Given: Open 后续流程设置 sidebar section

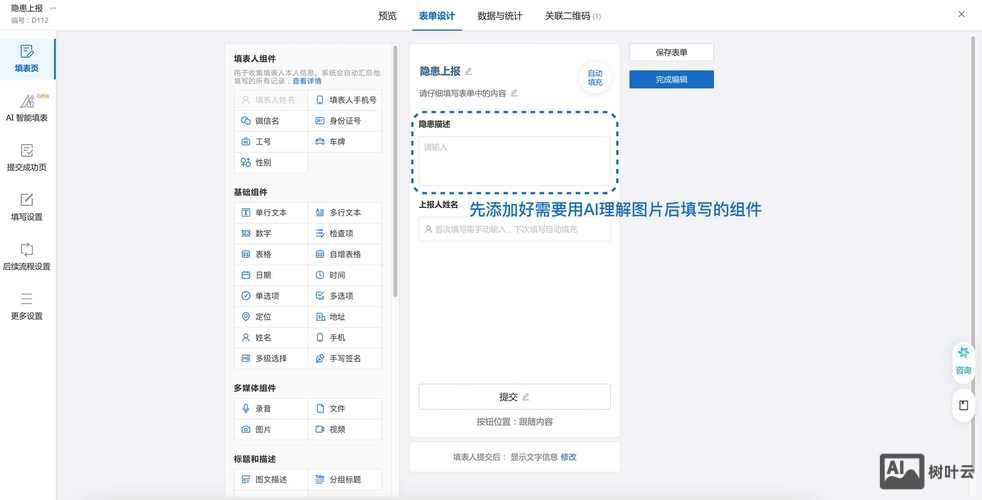Looking at the screenshot, I should click(27, 257).
